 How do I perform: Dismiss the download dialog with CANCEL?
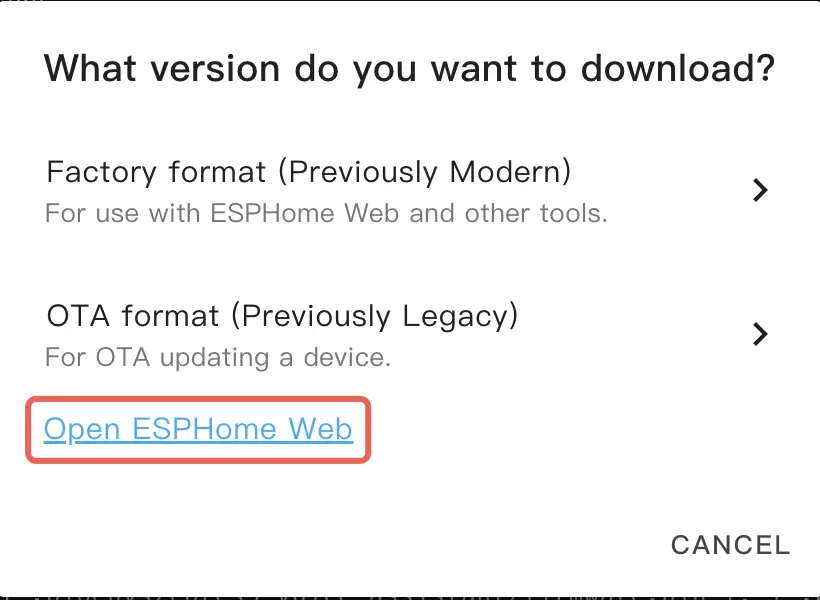[x=730, y=545]
